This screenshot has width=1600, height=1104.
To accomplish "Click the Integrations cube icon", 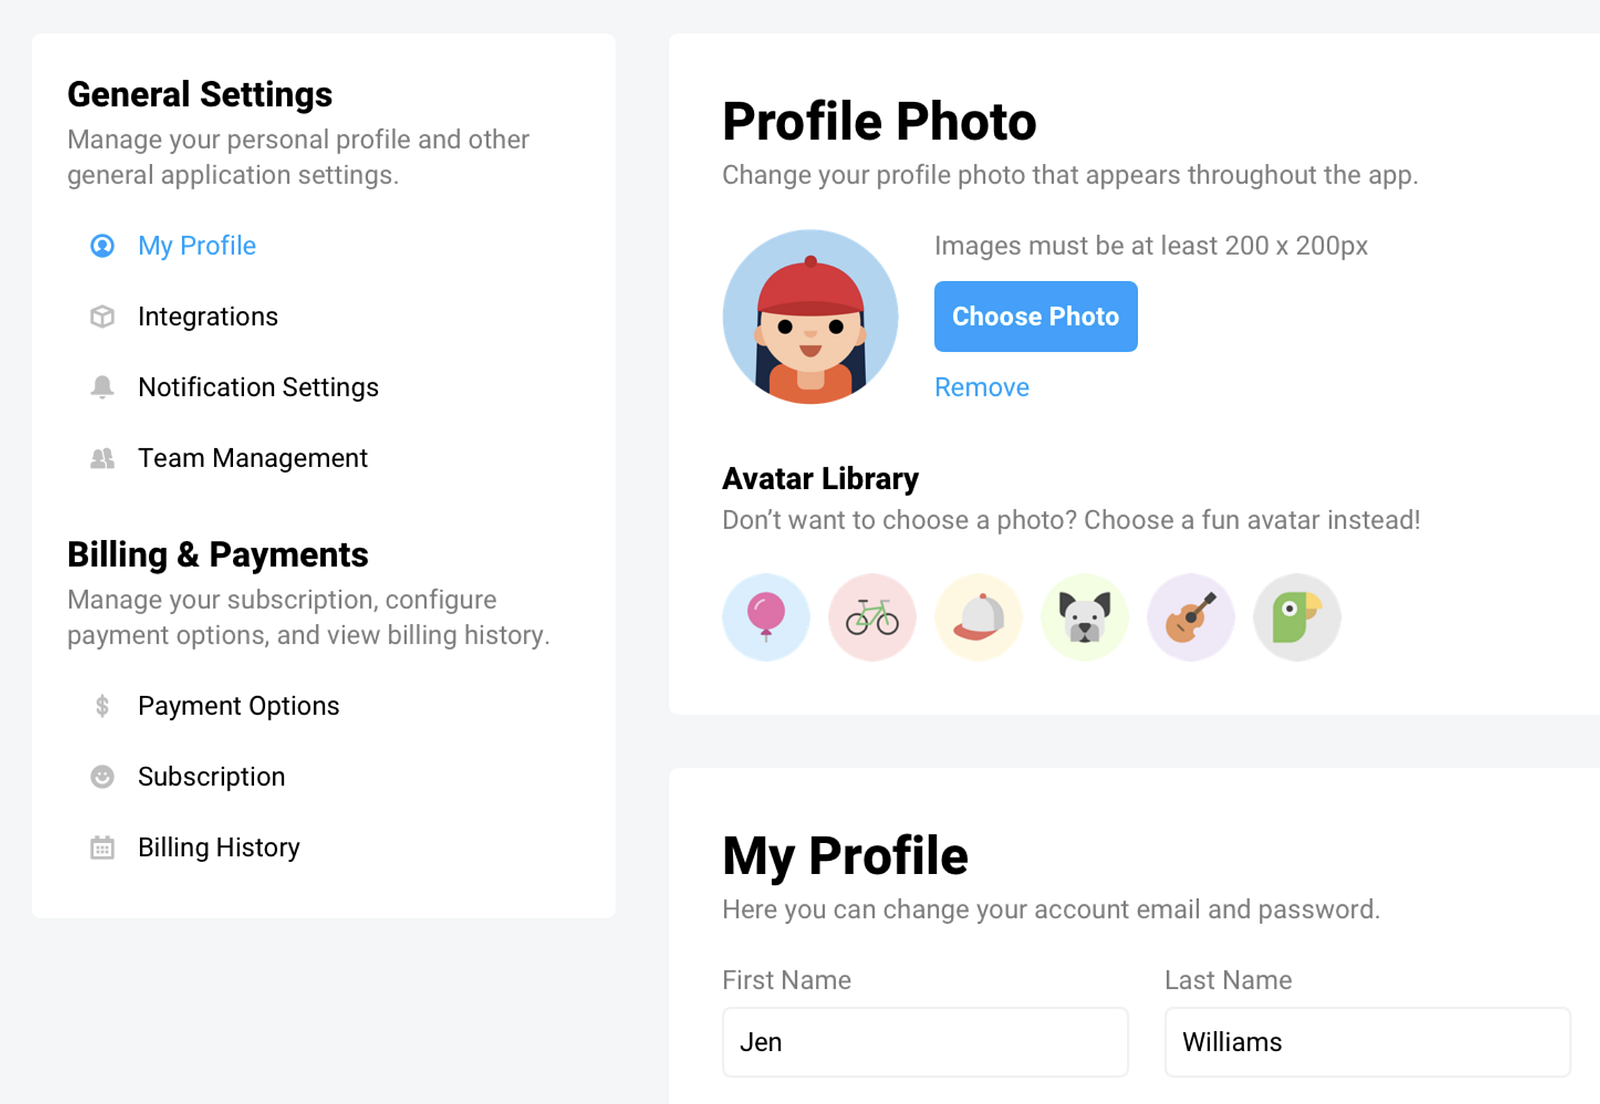I will (102, 317).
